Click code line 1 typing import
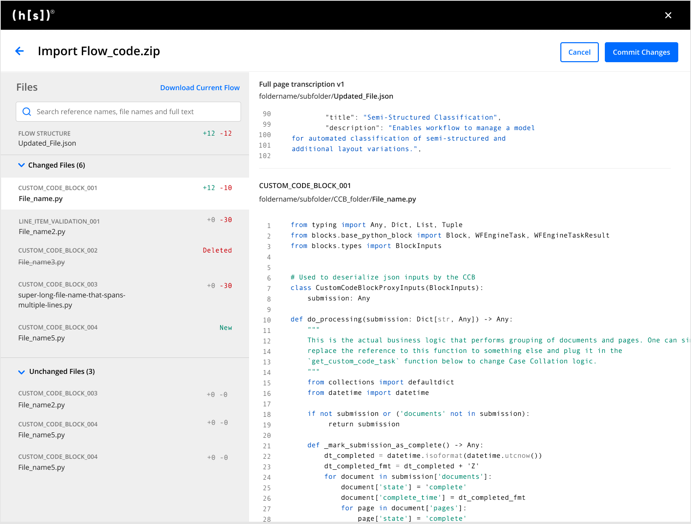 376,225
